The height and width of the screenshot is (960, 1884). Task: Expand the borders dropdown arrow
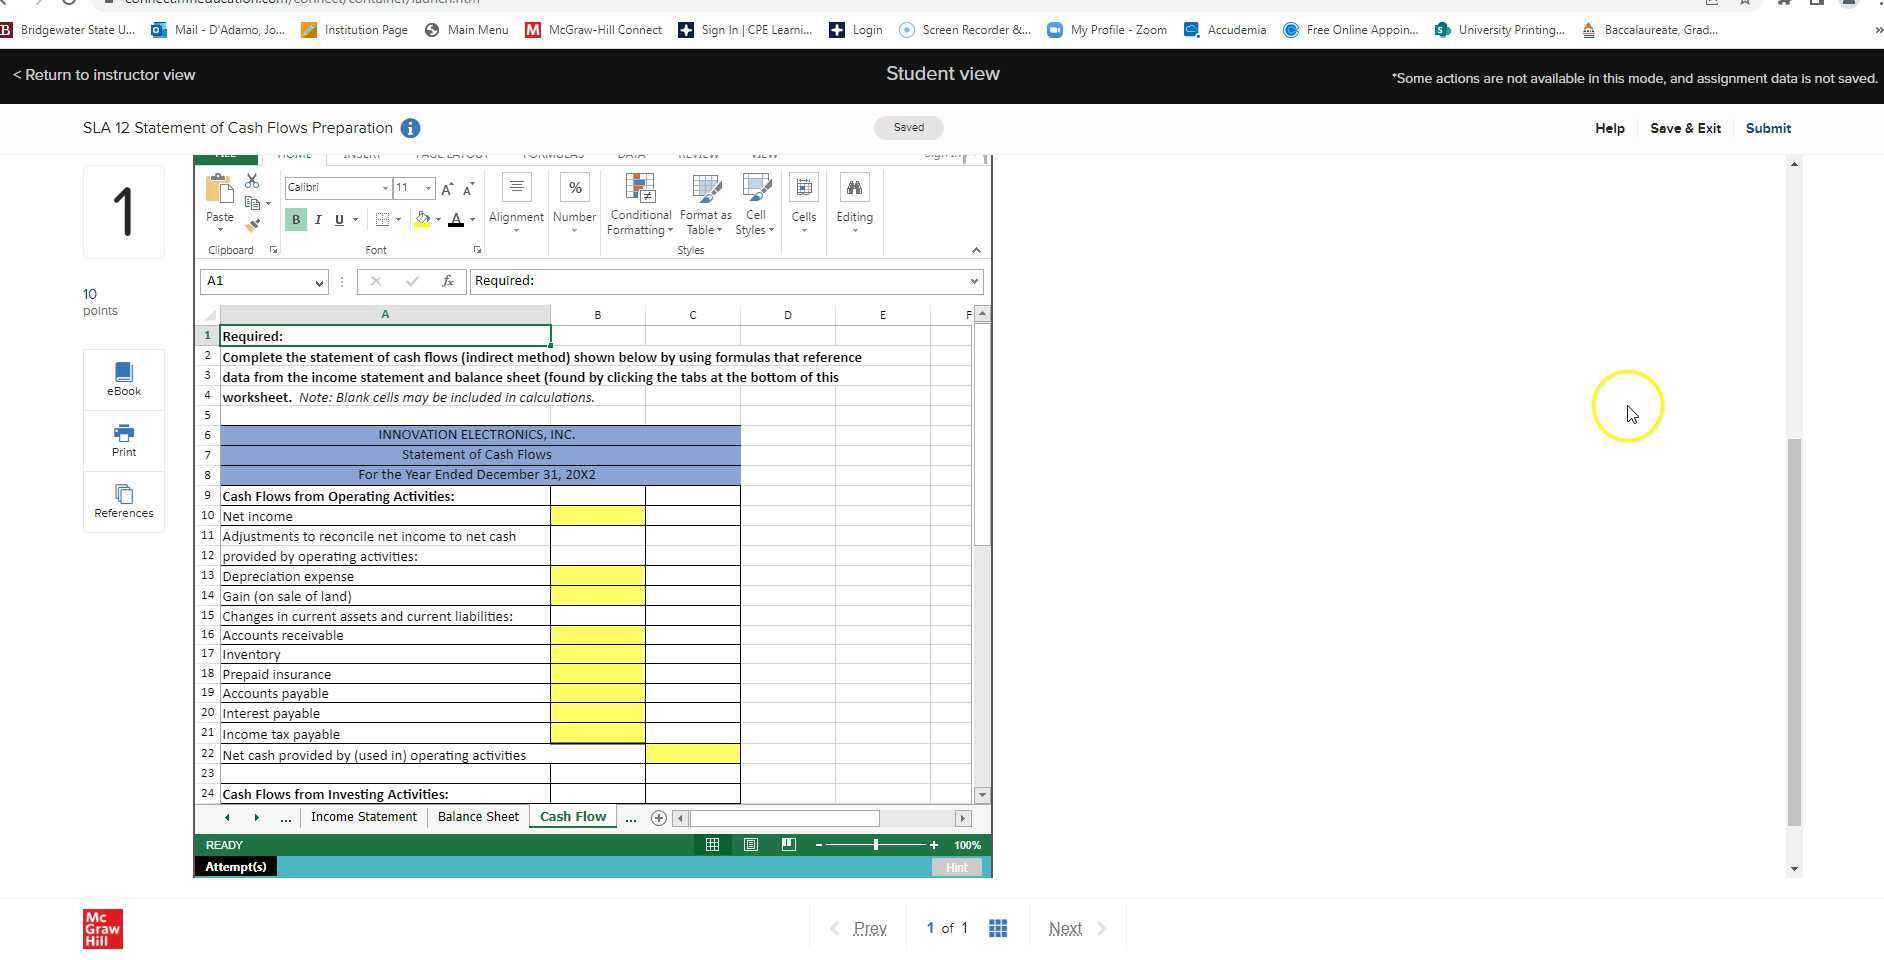(398, 220)
